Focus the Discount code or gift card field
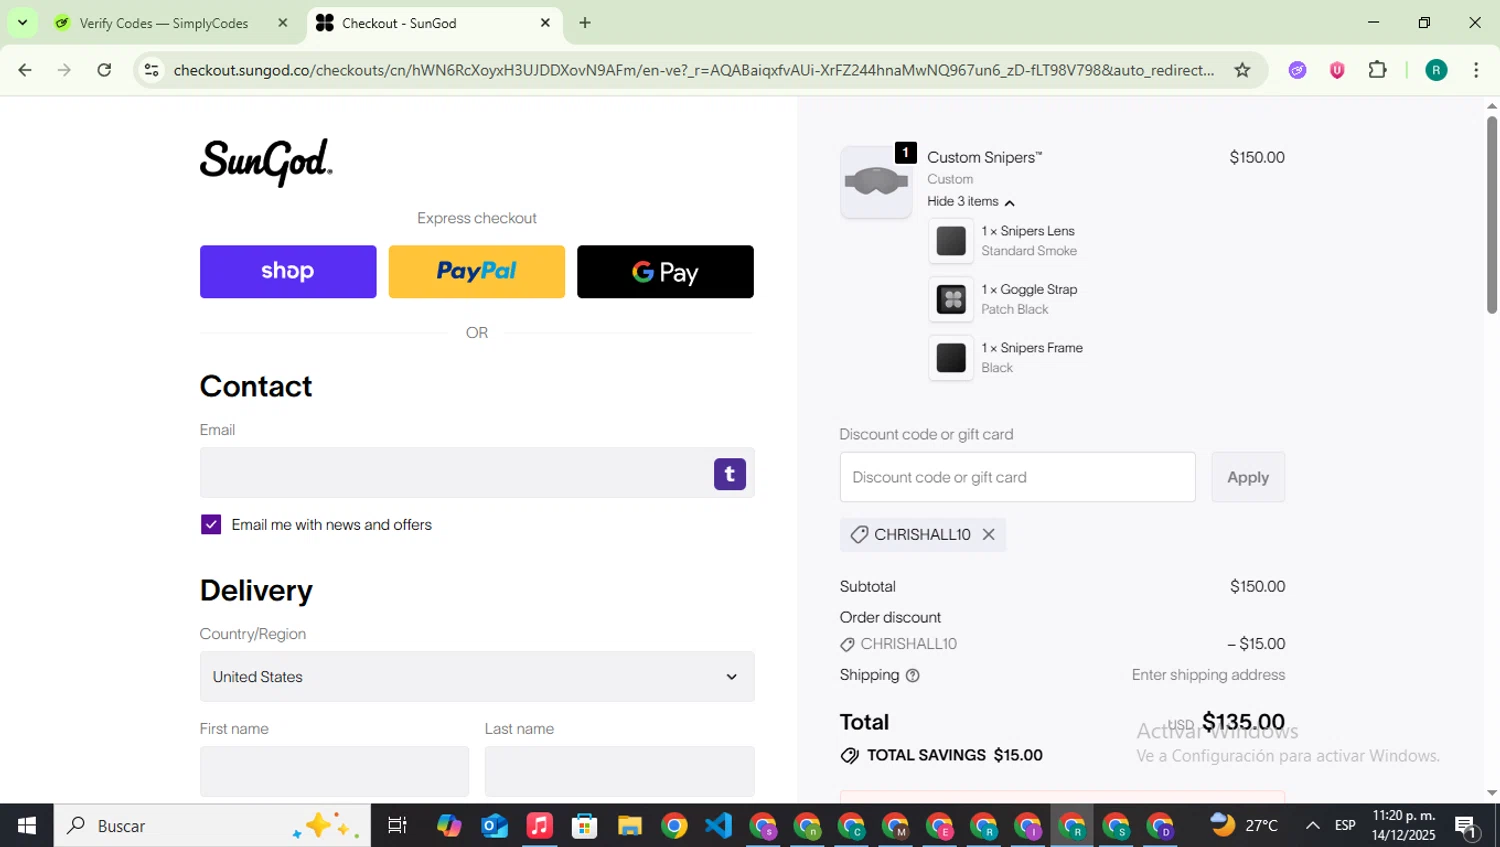The image size is (1500, 847). pyautogui.click(x=1017, y=477)
